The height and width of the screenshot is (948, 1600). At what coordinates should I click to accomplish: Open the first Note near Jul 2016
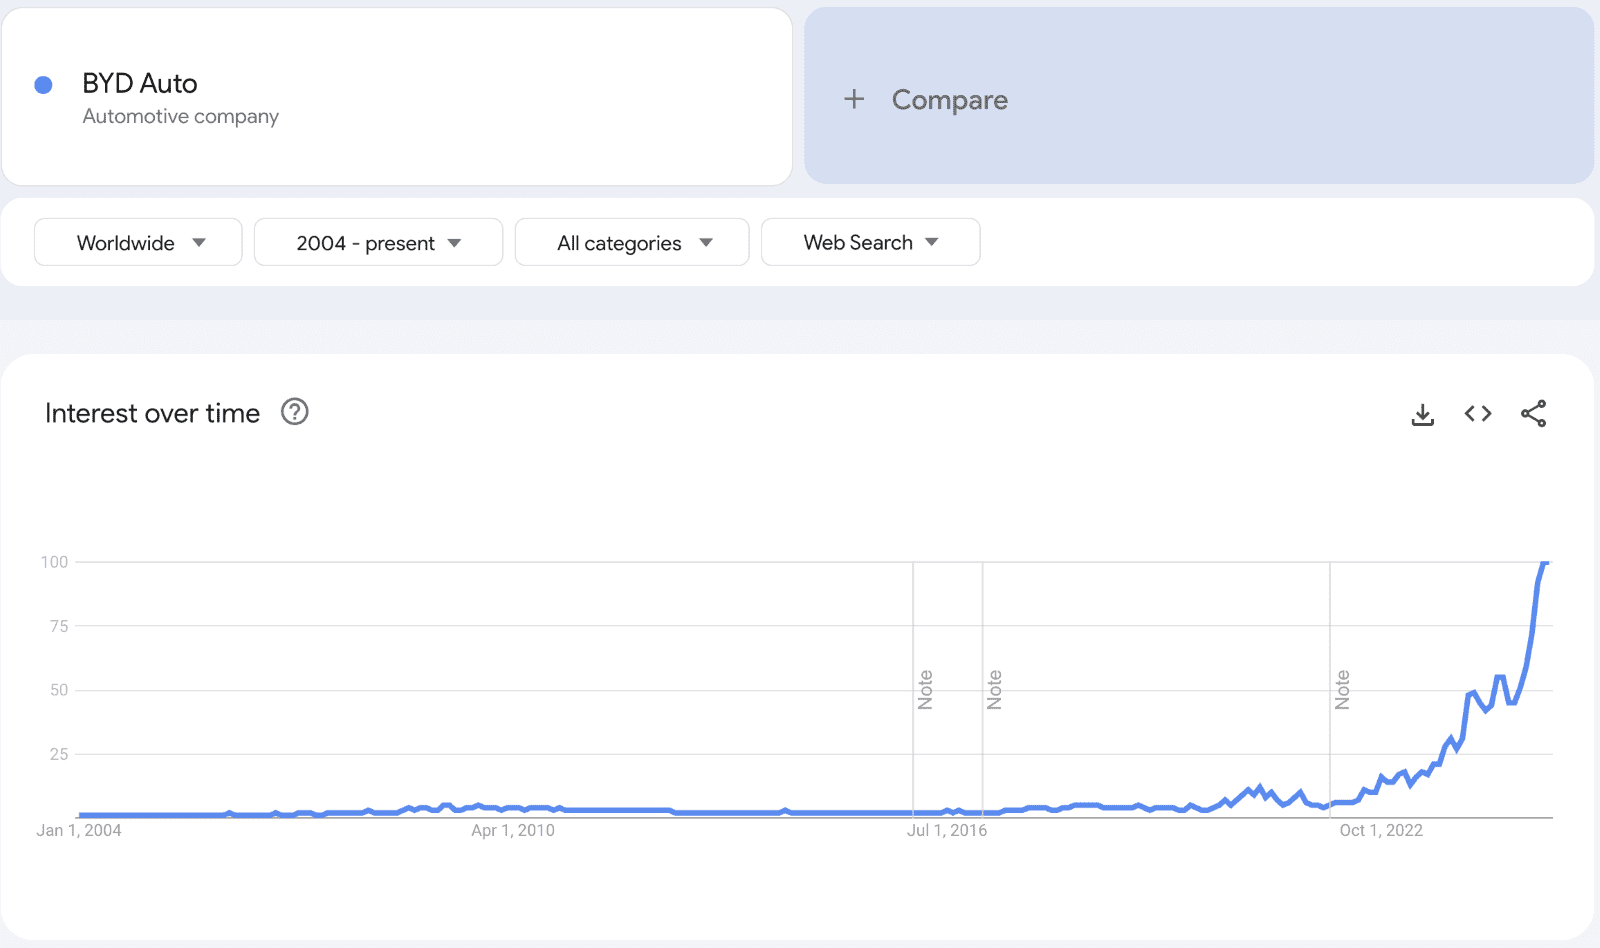pyautogui.click(x=925, y=690)
